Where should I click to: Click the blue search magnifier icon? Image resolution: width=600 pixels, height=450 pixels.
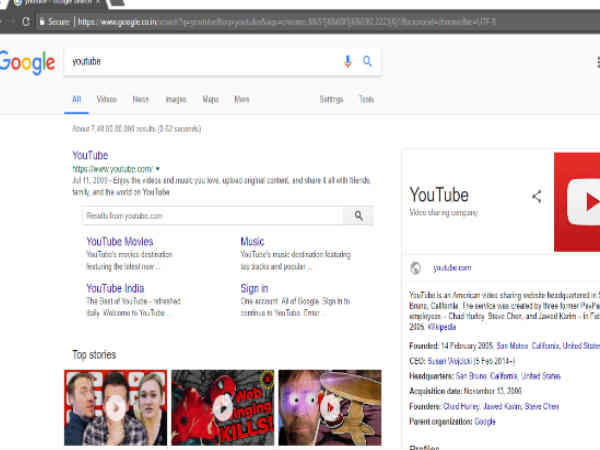coord(367,61)
